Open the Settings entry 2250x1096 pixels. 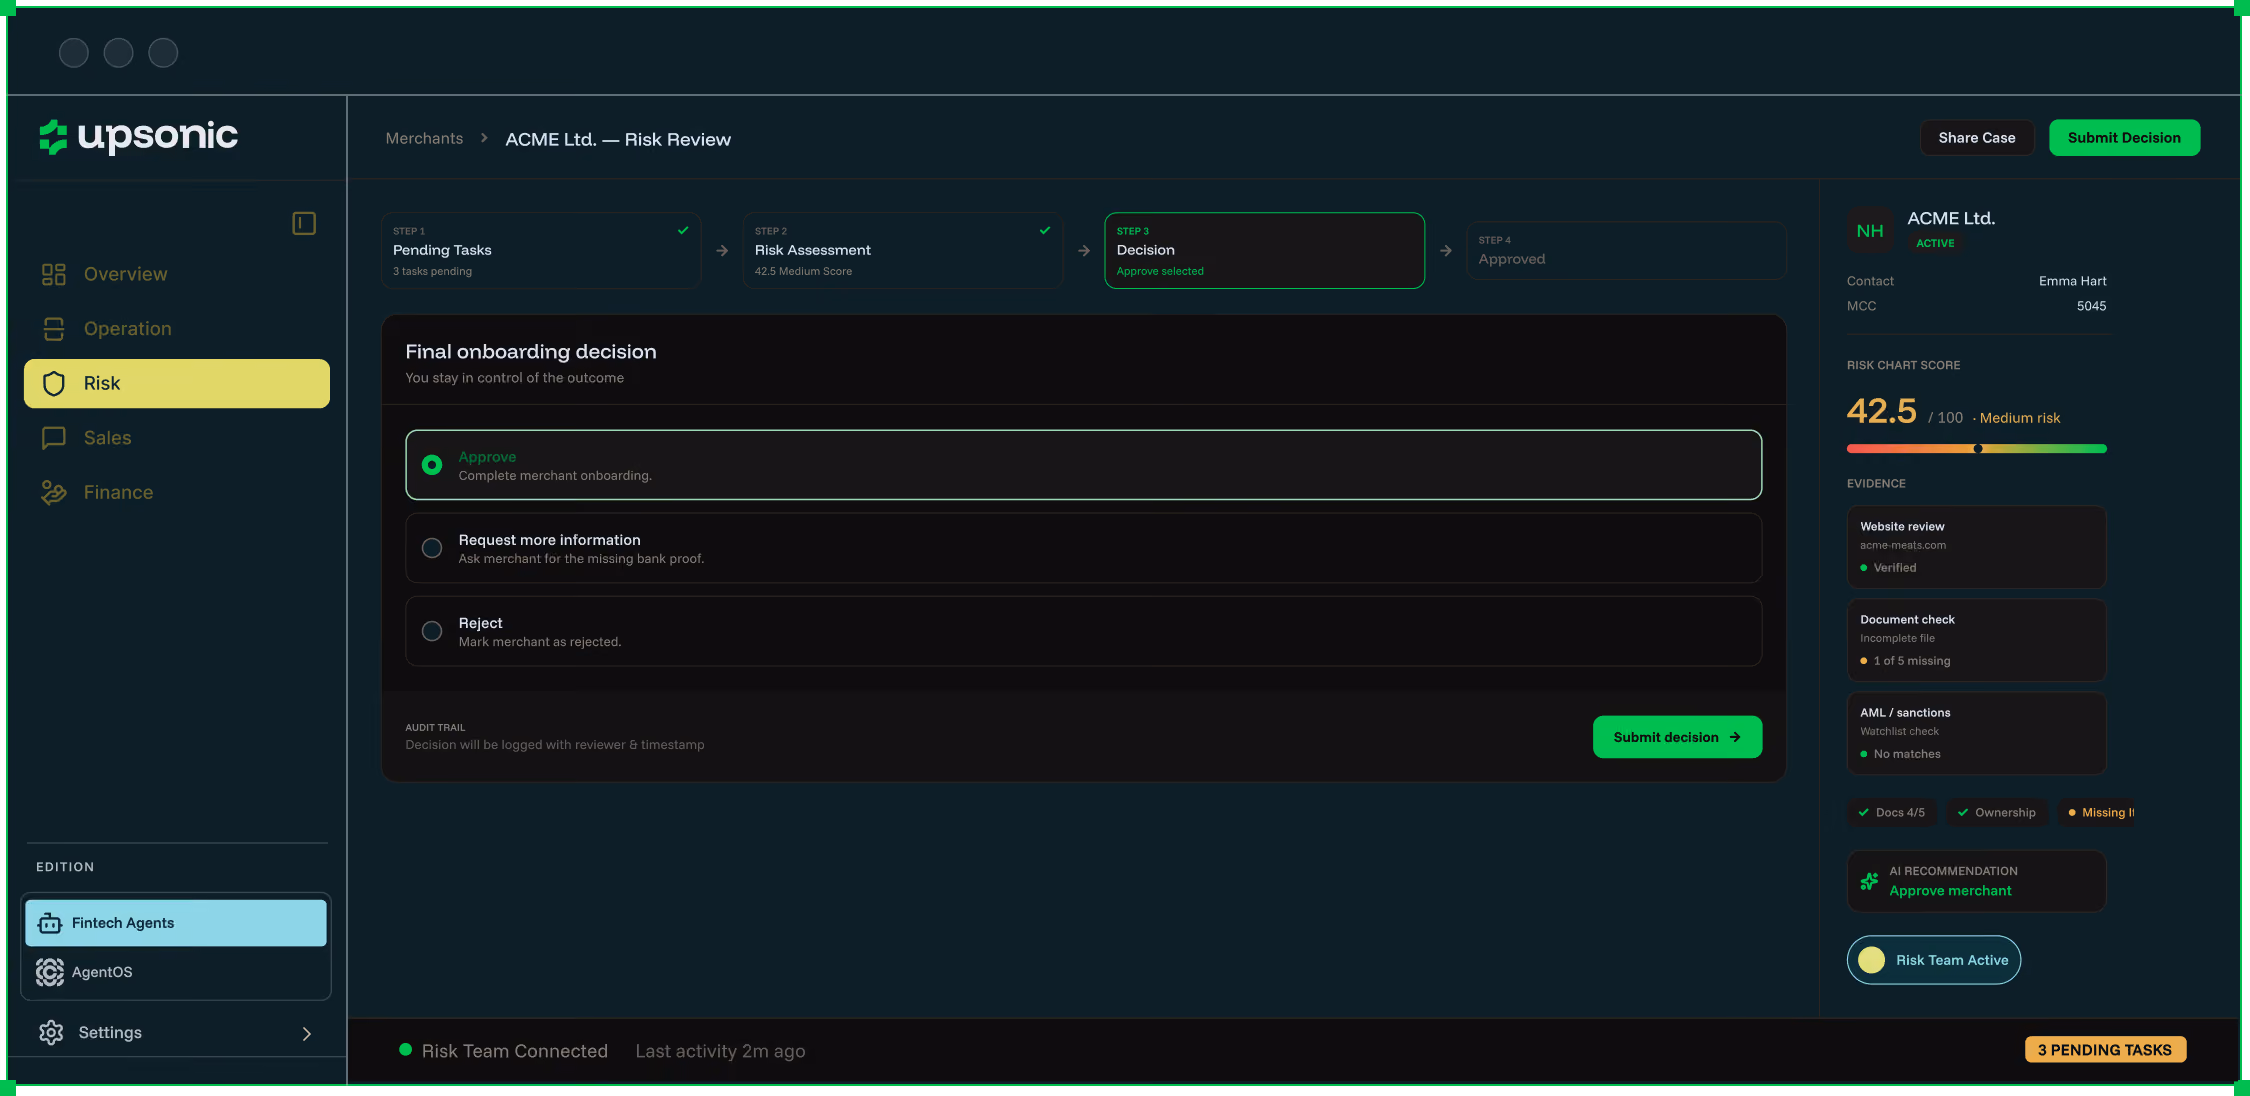pyautogui.click(x=176, y=1032)
